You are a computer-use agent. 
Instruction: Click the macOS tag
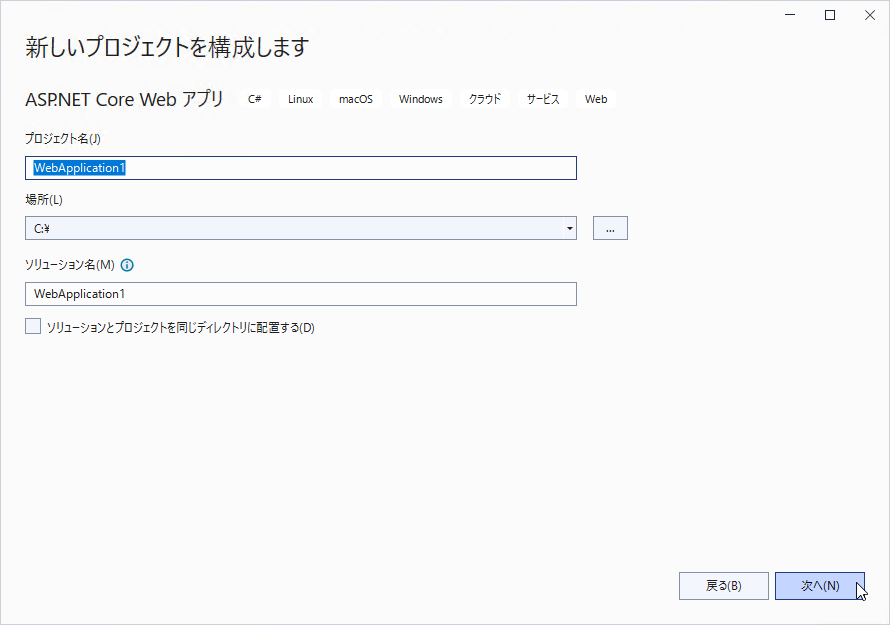pyautogui.click(x=356, y=99)
